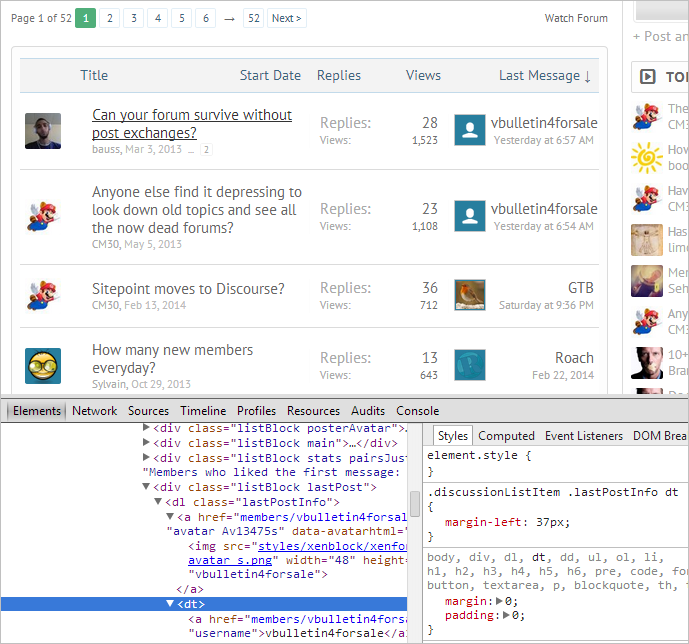Screen dimensions: 689x644
Task: Select the Event Listeners pane tab
Action: pyautogui.click(x=584, y=436)
